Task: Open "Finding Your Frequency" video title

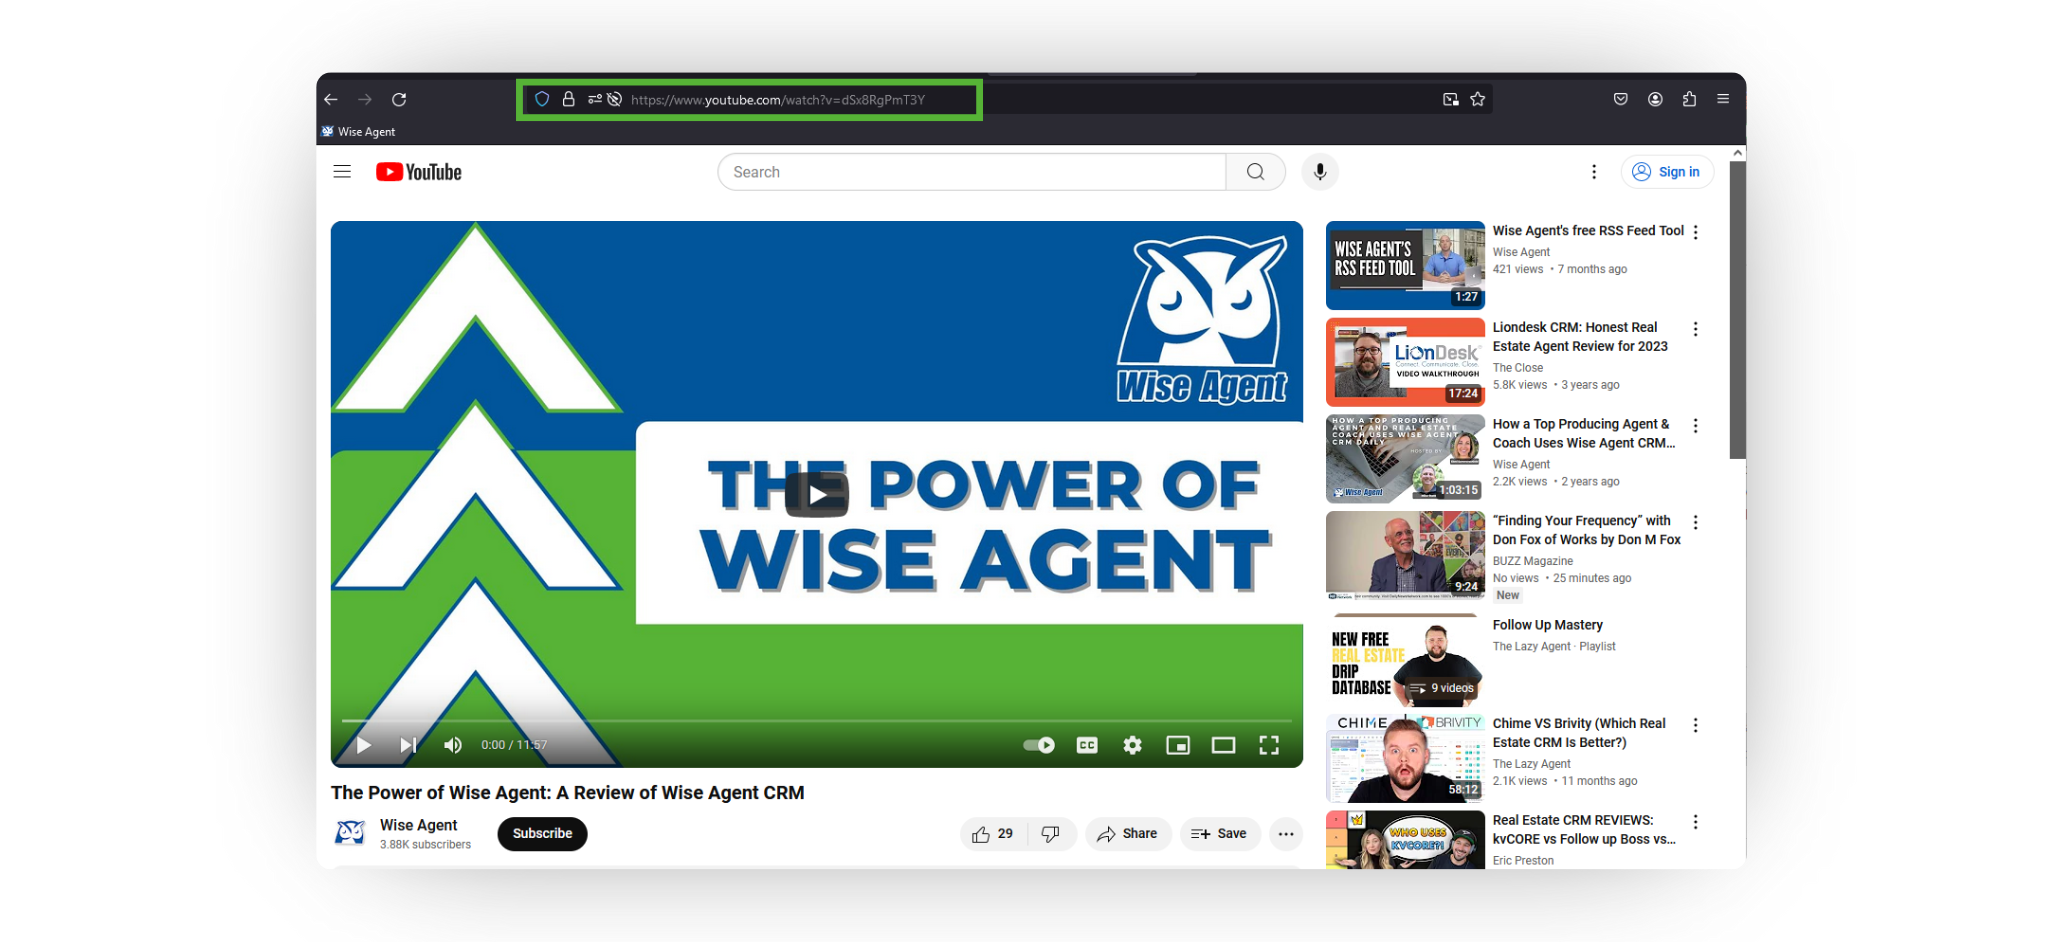Action: pos(1587,530)
